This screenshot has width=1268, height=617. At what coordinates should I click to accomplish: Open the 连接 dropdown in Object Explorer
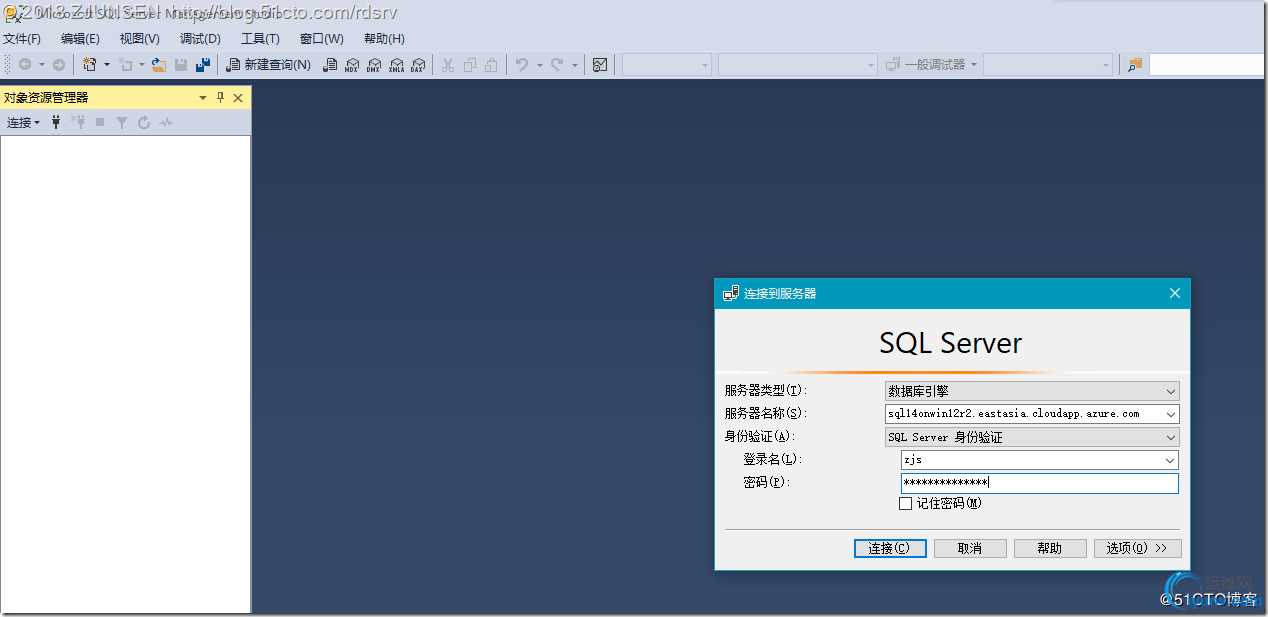tap(23, 122)
